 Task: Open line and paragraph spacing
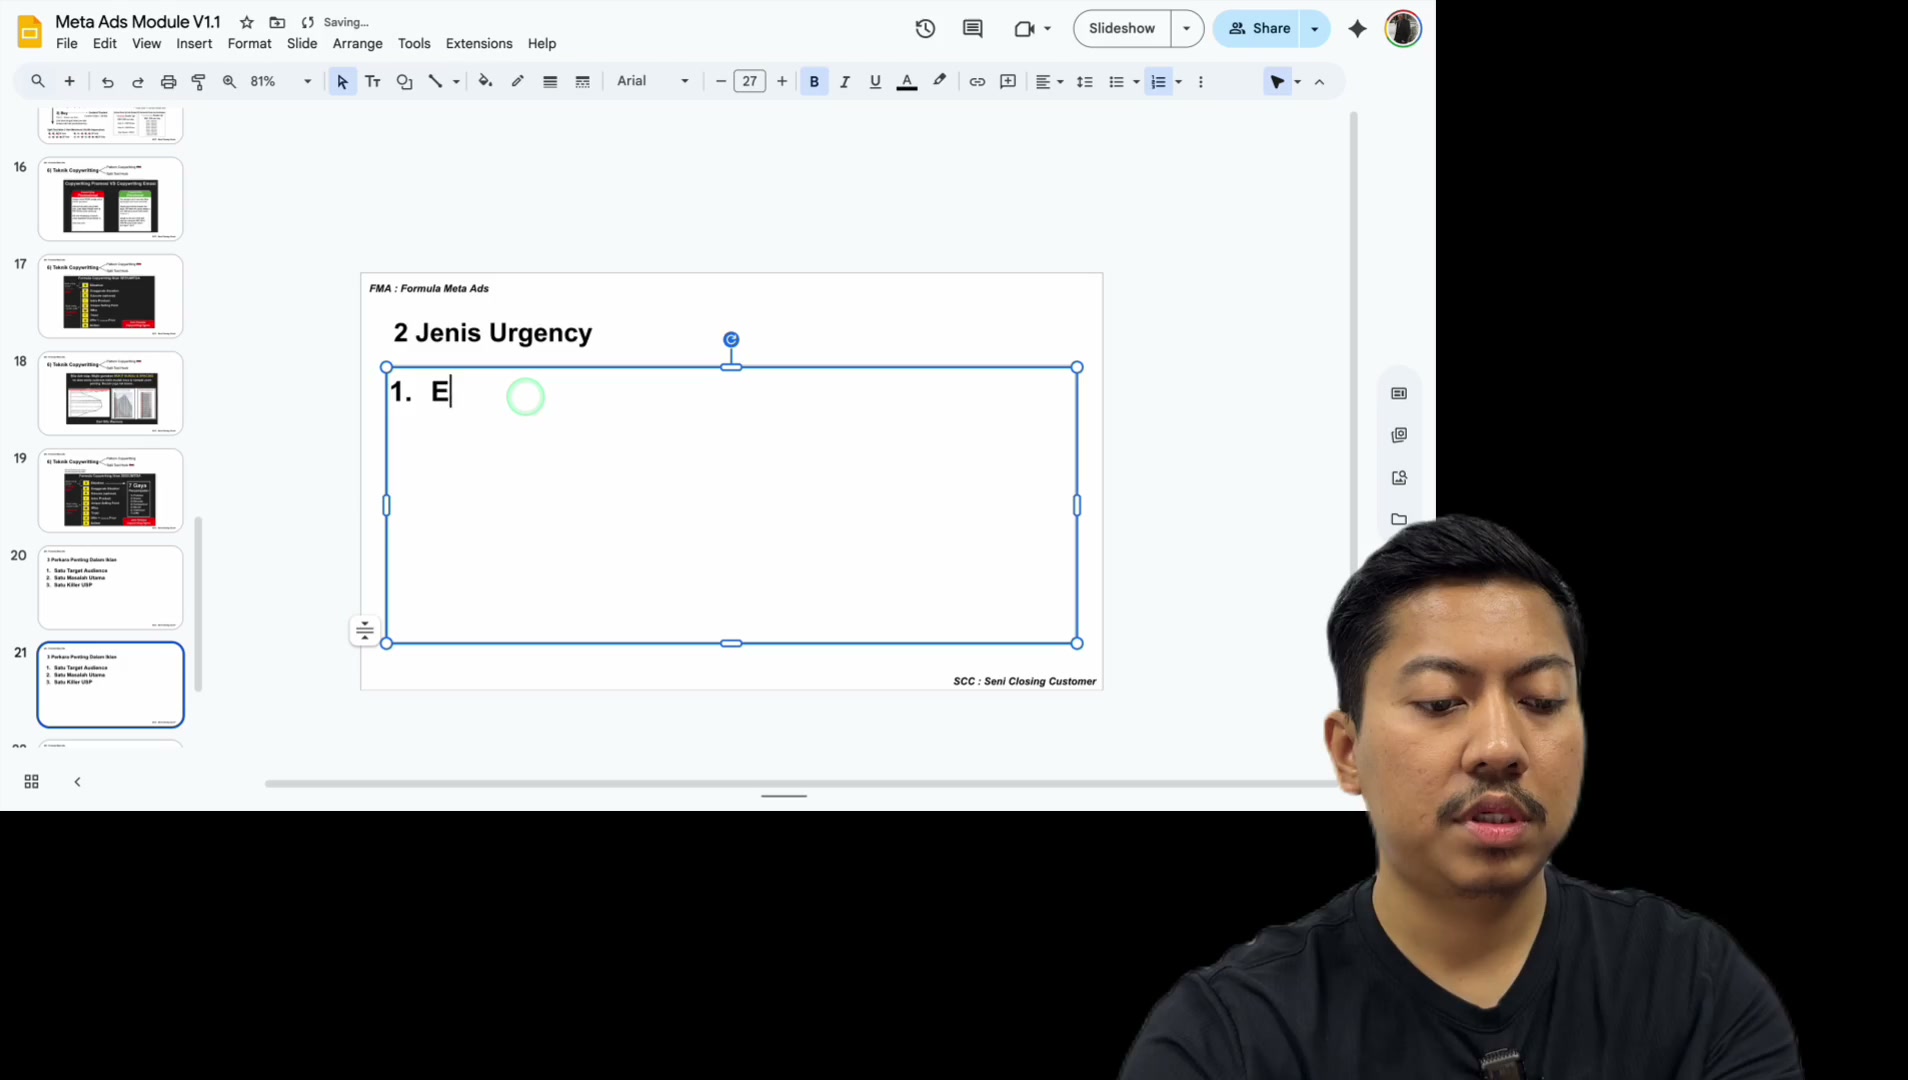[x=1084, y=82]
